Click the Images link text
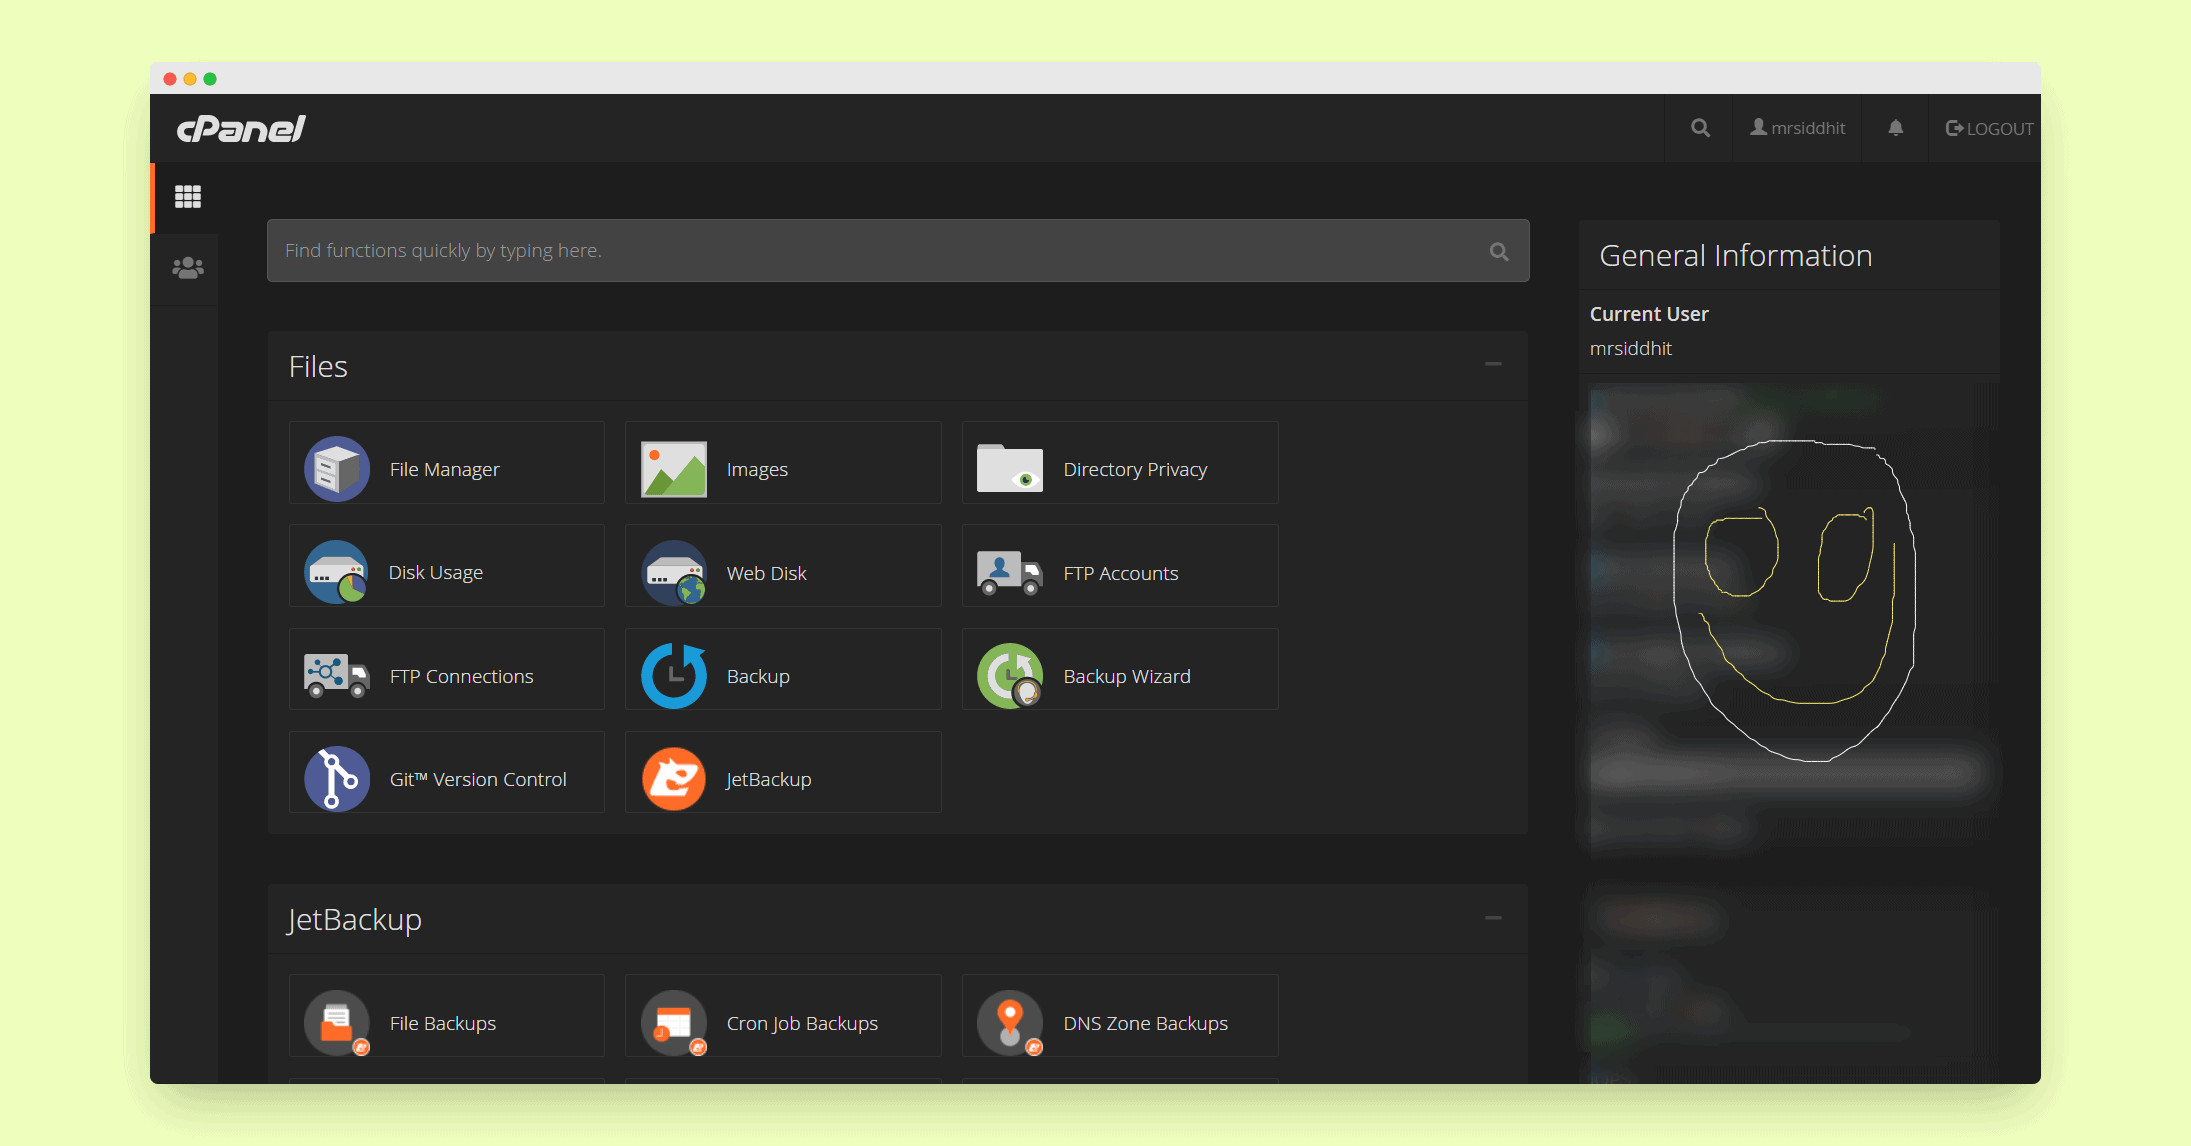 pos(757,469)
